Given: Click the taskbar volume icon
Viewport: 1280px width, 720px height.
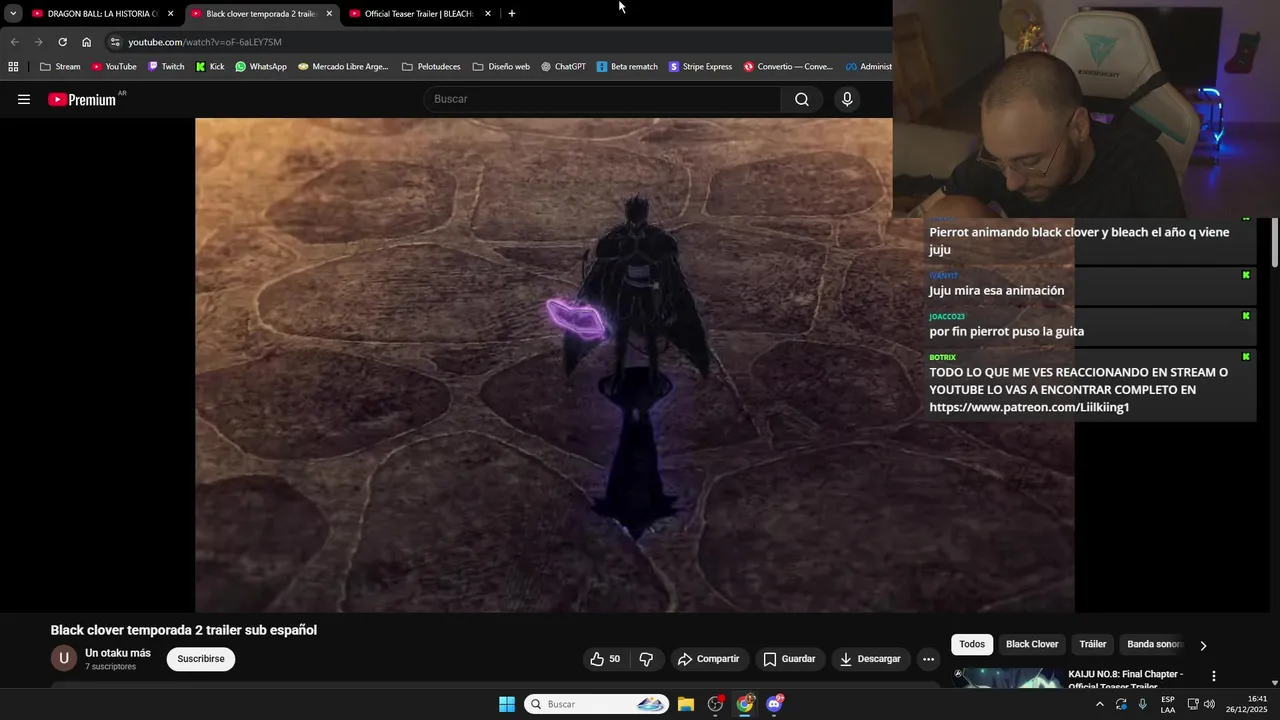Looking at the screenshot, I should [x=1209, y=704].
